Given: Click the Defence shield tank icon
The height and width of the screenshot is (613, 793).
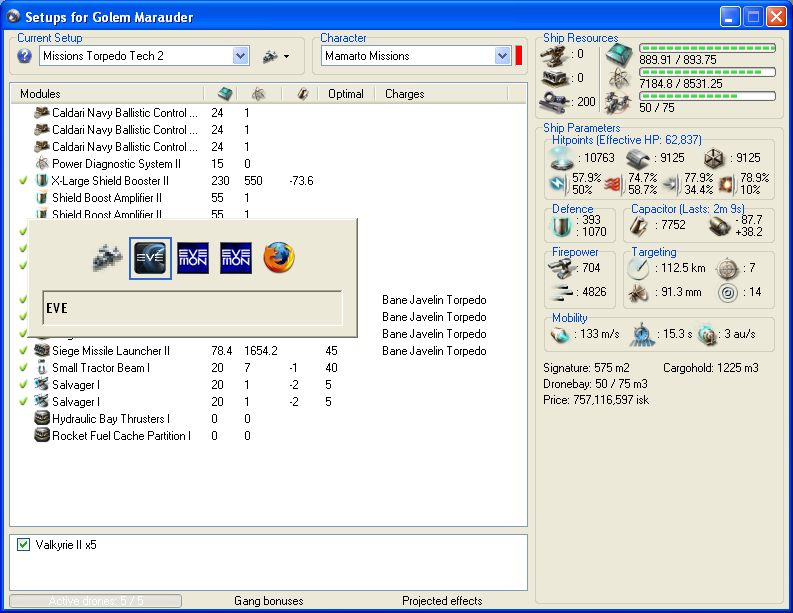Looking at the screenshot, I should 560,226.
